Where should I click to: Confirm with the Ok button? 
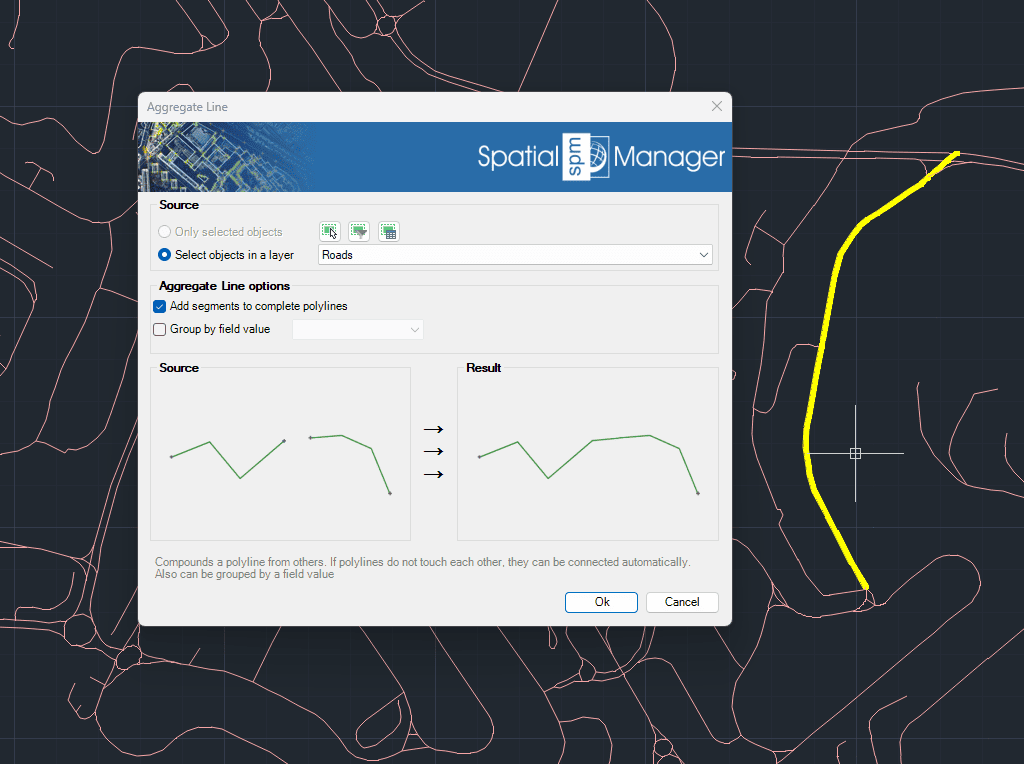tap(601, 602)
